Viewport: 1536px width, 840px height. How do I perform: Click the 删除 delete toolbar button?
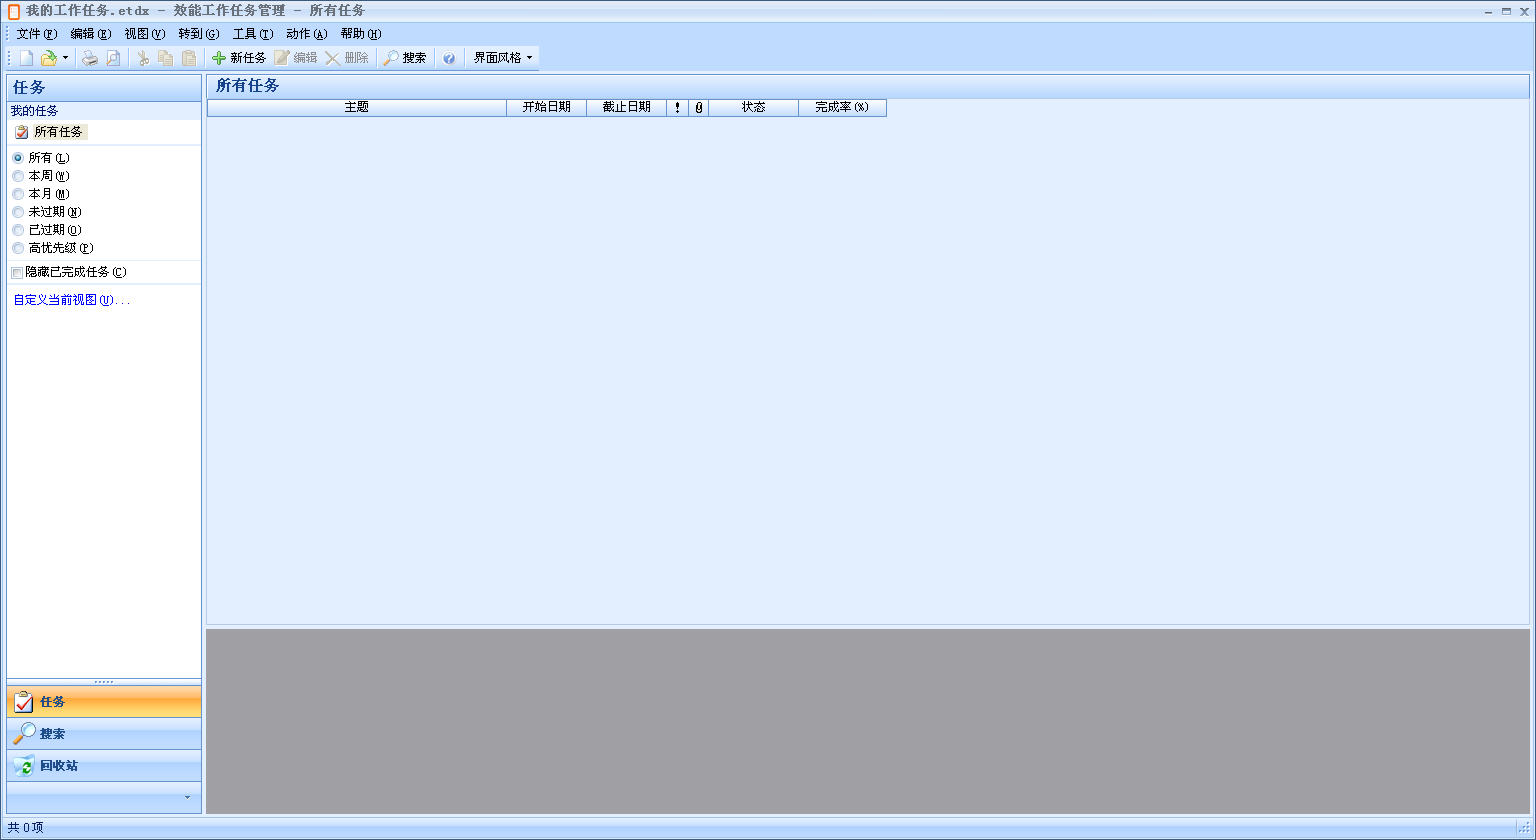pos(347,58)
